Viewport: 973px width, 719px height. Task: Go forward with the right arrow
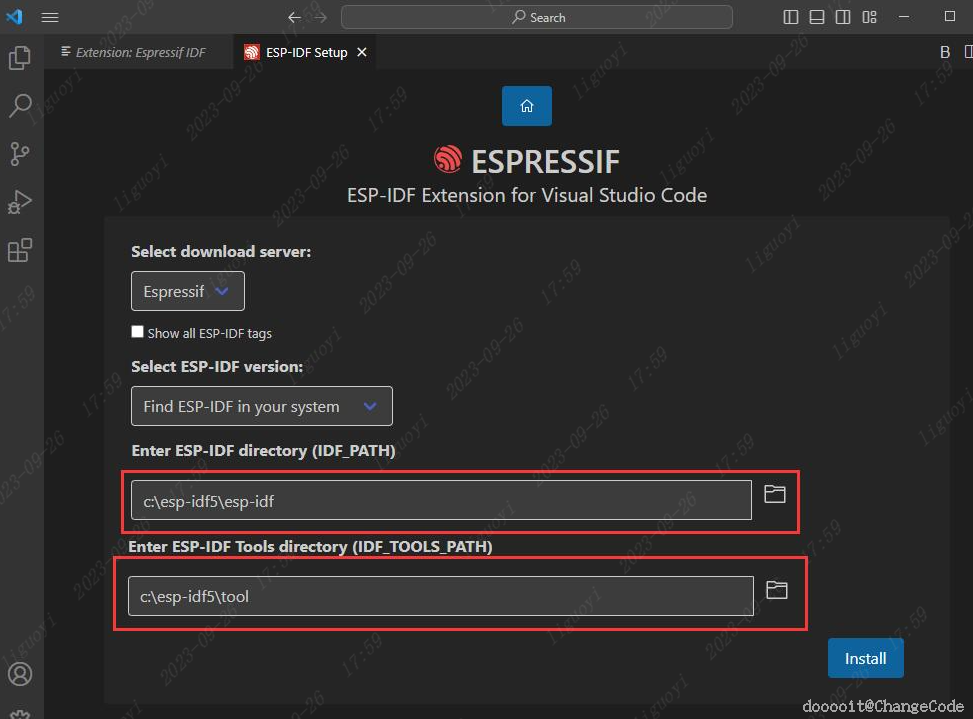click(320, 17)
